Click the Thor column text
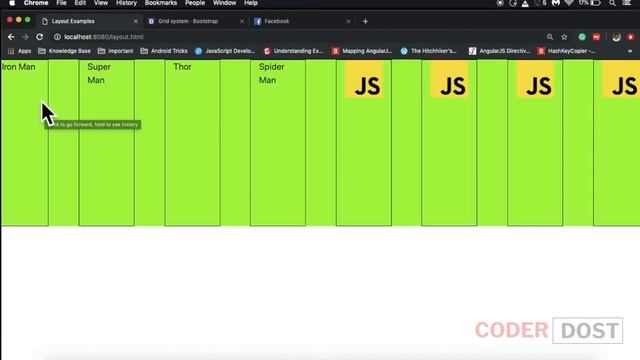This screenshot has width=640, height=360. tap(182, 67)
